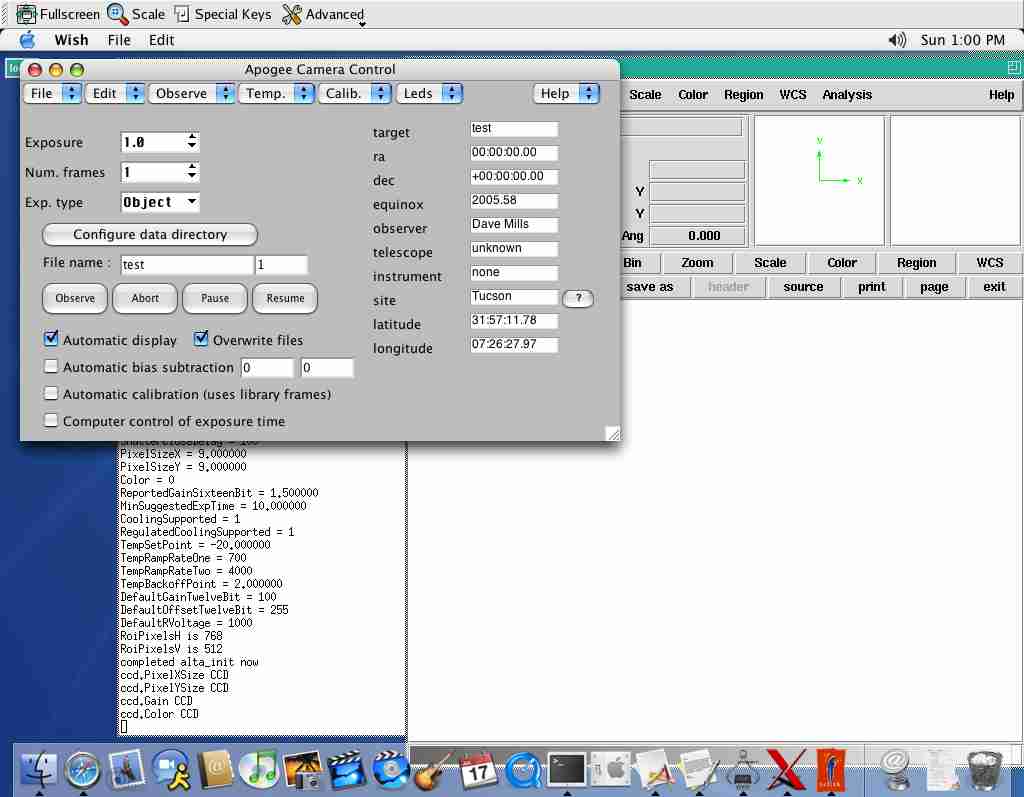The image size is (1024, 797).
Task: Enable Automatic calibration using library frames
Action: (51, 393)
